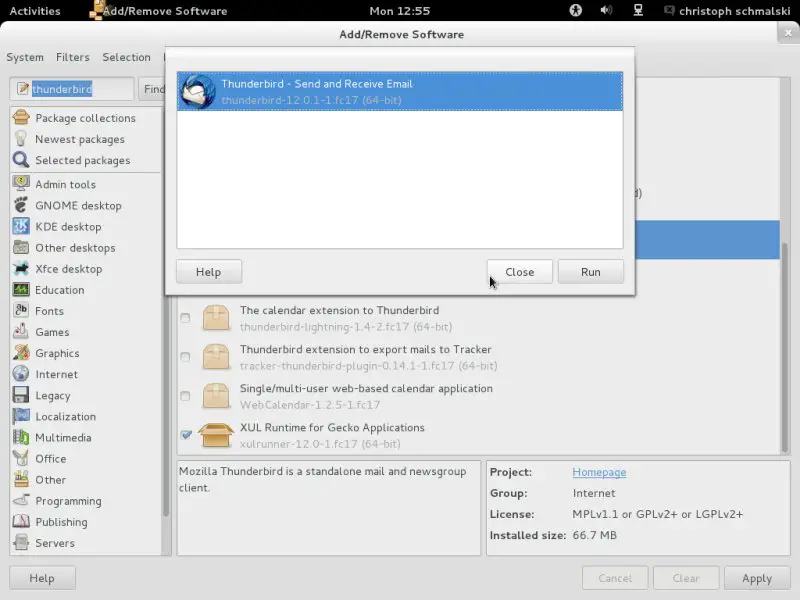Image resolution: width=800 pixels, height=600 pixels.
Task: Open the Add/Remove Software app menu in top bar
Action: [x=159, y=11]
